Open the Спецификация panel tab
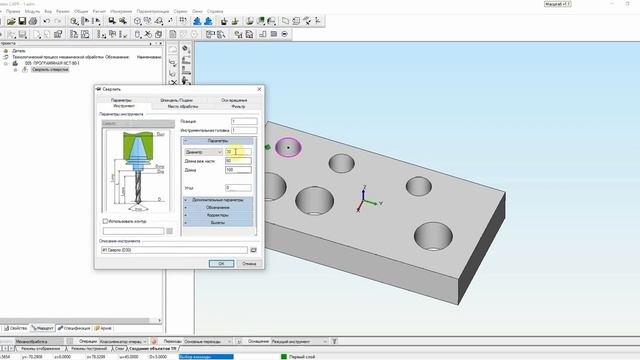640x360 pixels. pos(74,328)
